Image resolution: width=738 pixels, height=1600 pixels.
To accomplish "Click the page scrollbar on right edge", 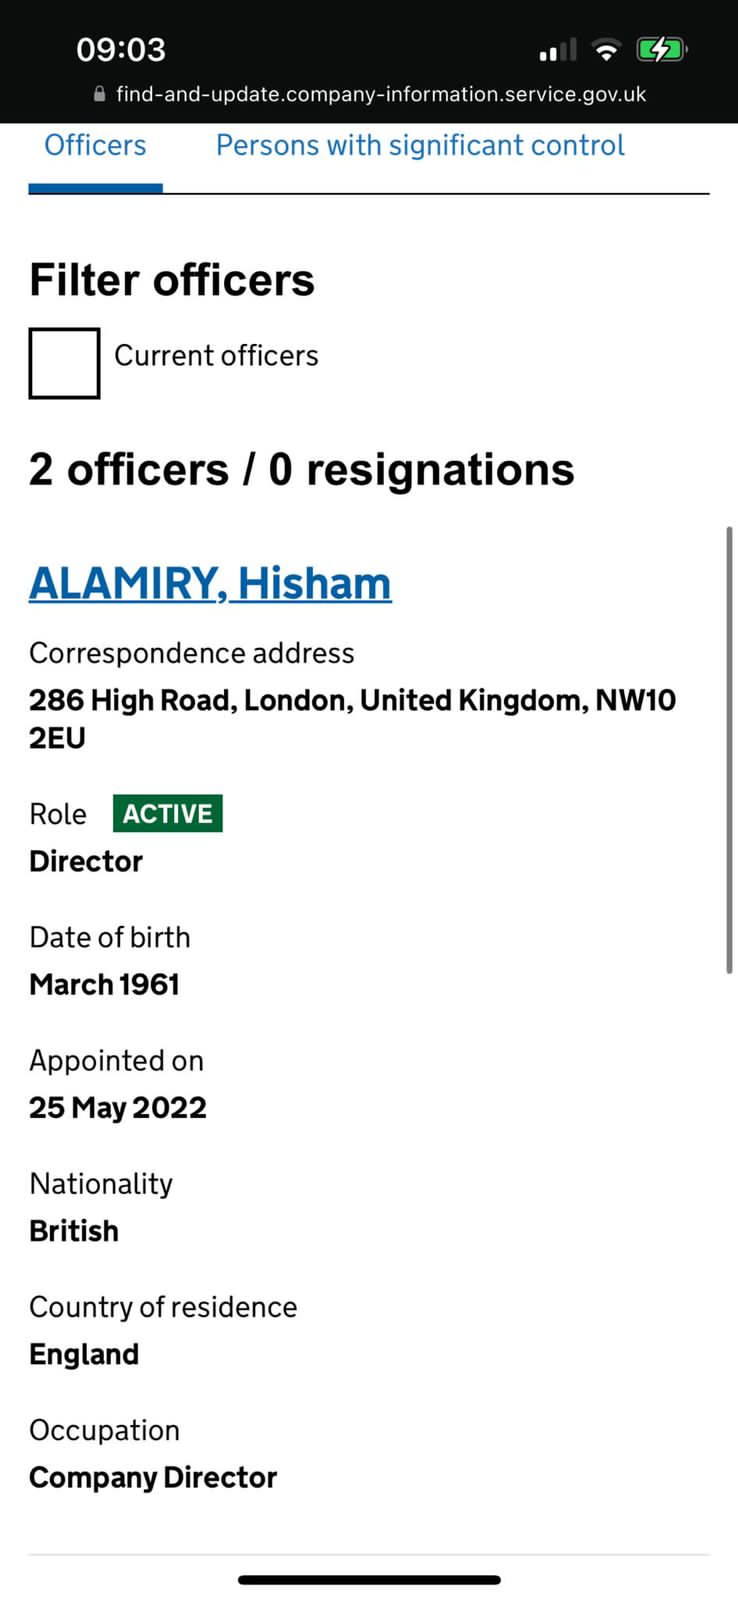I will pos(730,750).
